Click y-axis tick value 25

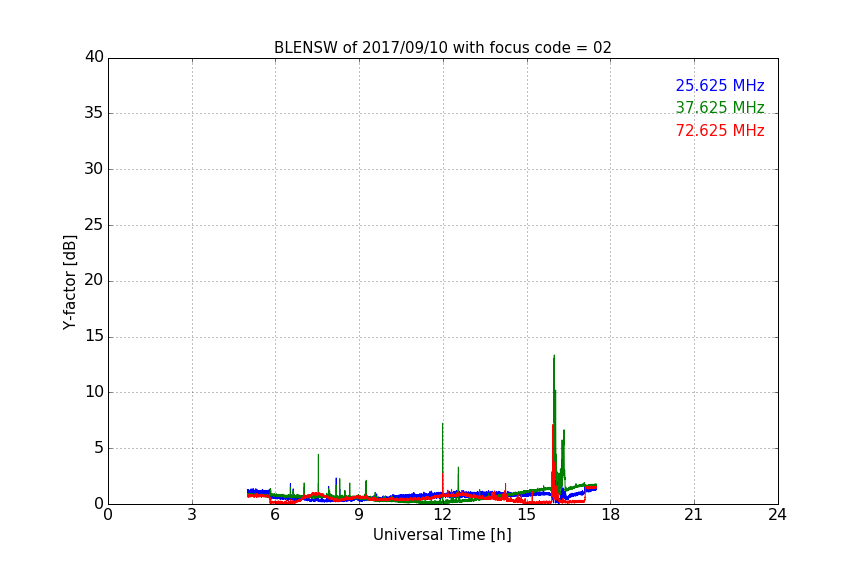(x=94, y=224)
